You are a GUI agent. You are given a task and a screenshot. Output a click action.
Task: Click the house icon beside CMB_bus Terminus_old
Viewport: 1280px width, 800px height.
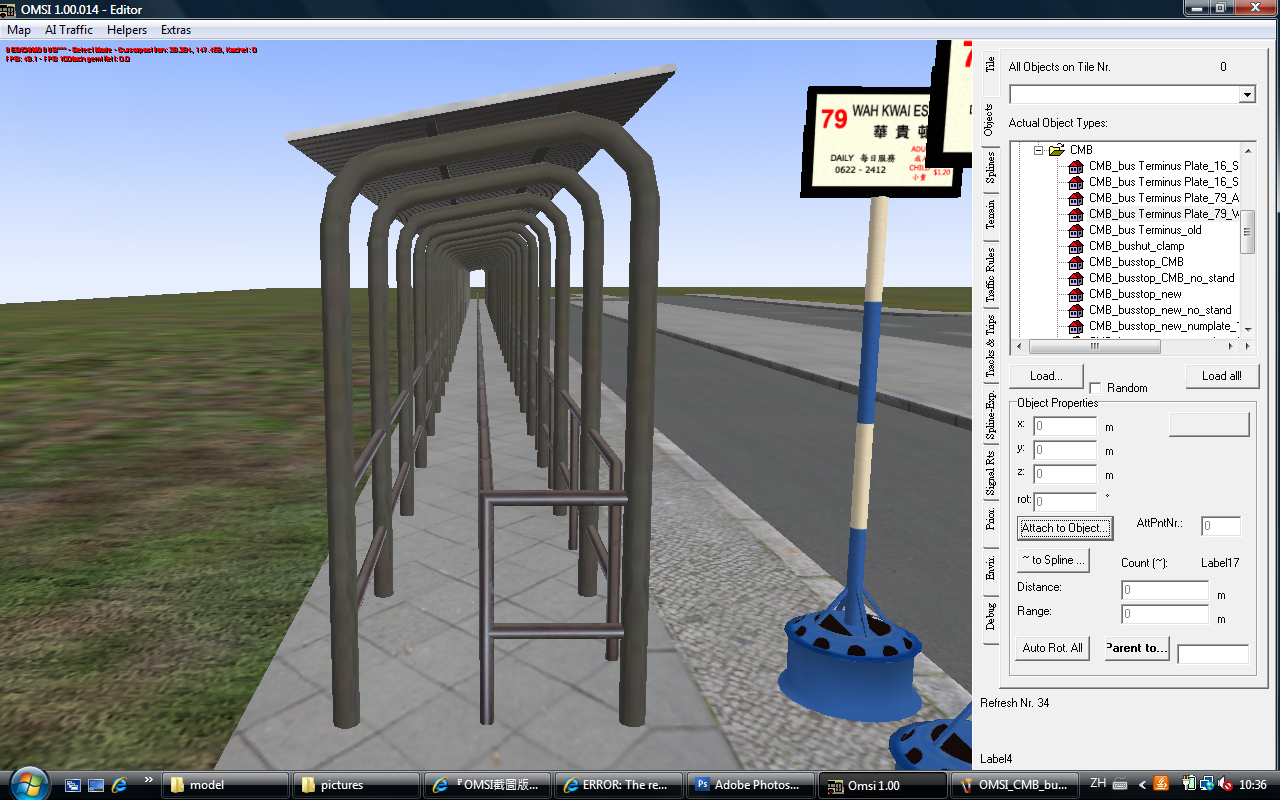(x=1076, y=230)
